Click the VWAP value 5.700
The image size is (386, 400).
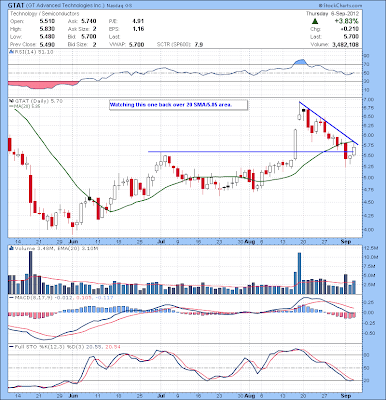tap(136, 44)
